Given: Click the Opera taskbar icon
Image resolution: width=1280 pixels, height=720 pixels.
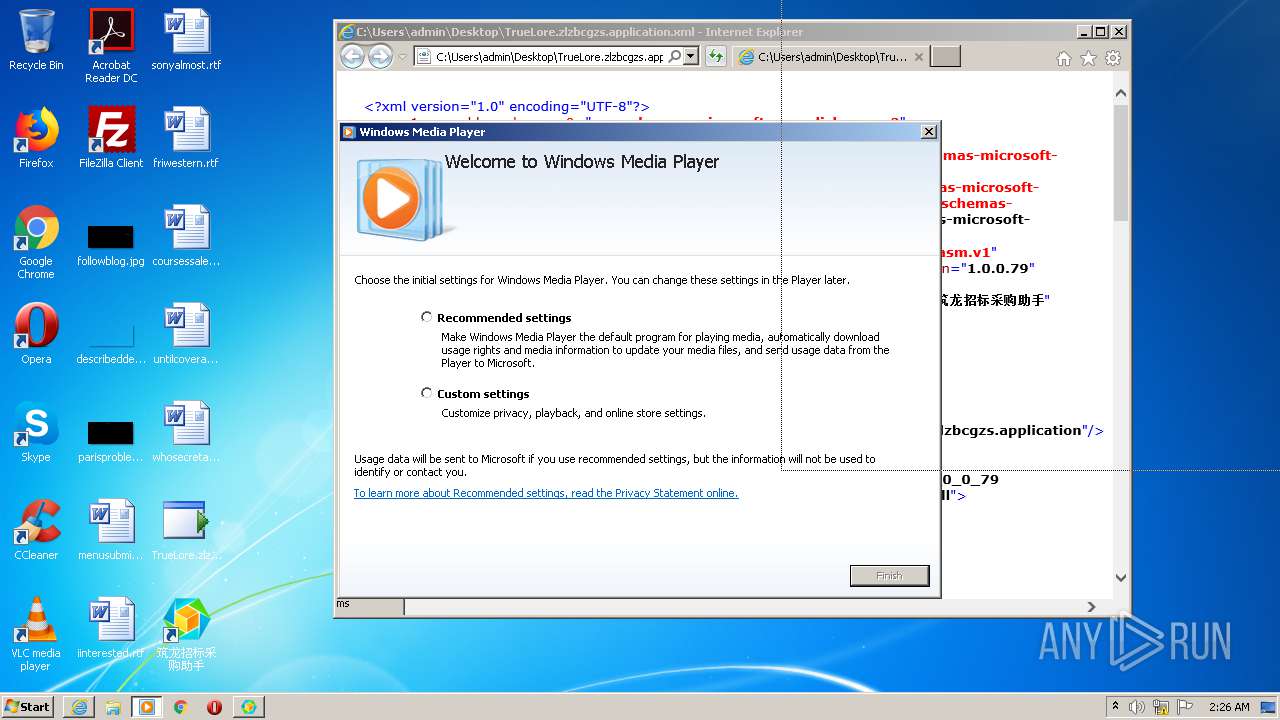Looking at the screenshot, I should pyautogui.click(x=214, y=707).
